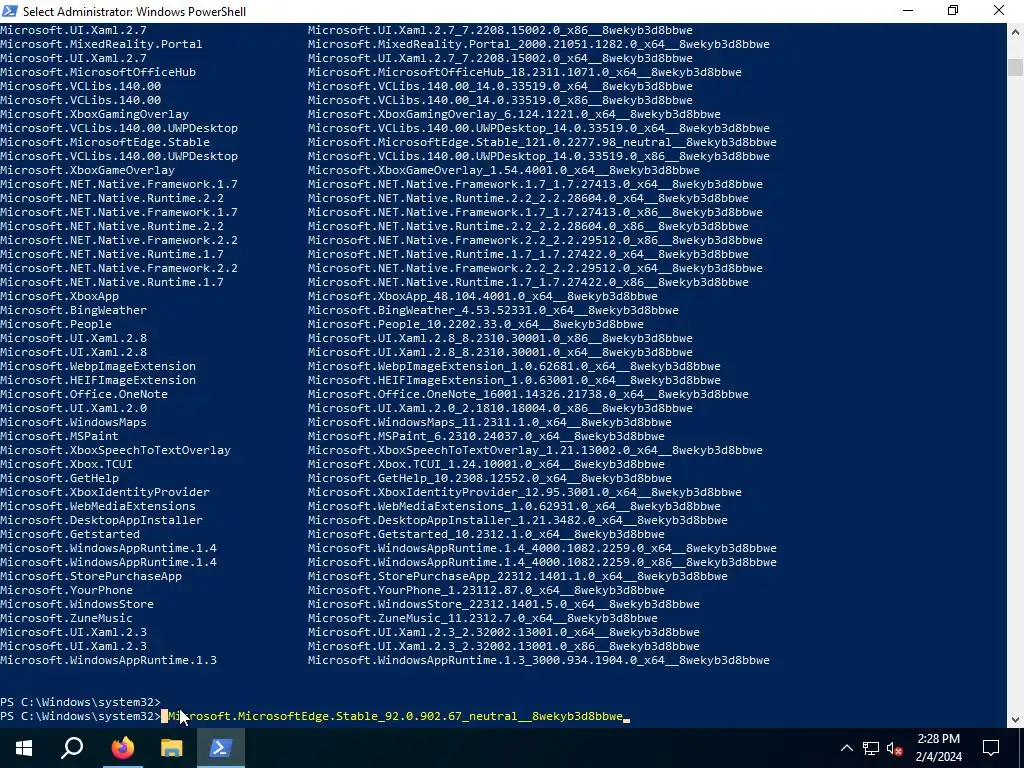Click the highlighted Edge.Stable_92.0.902.67 command text
The image size is (1024, 768).
click(x=395, y=716)
